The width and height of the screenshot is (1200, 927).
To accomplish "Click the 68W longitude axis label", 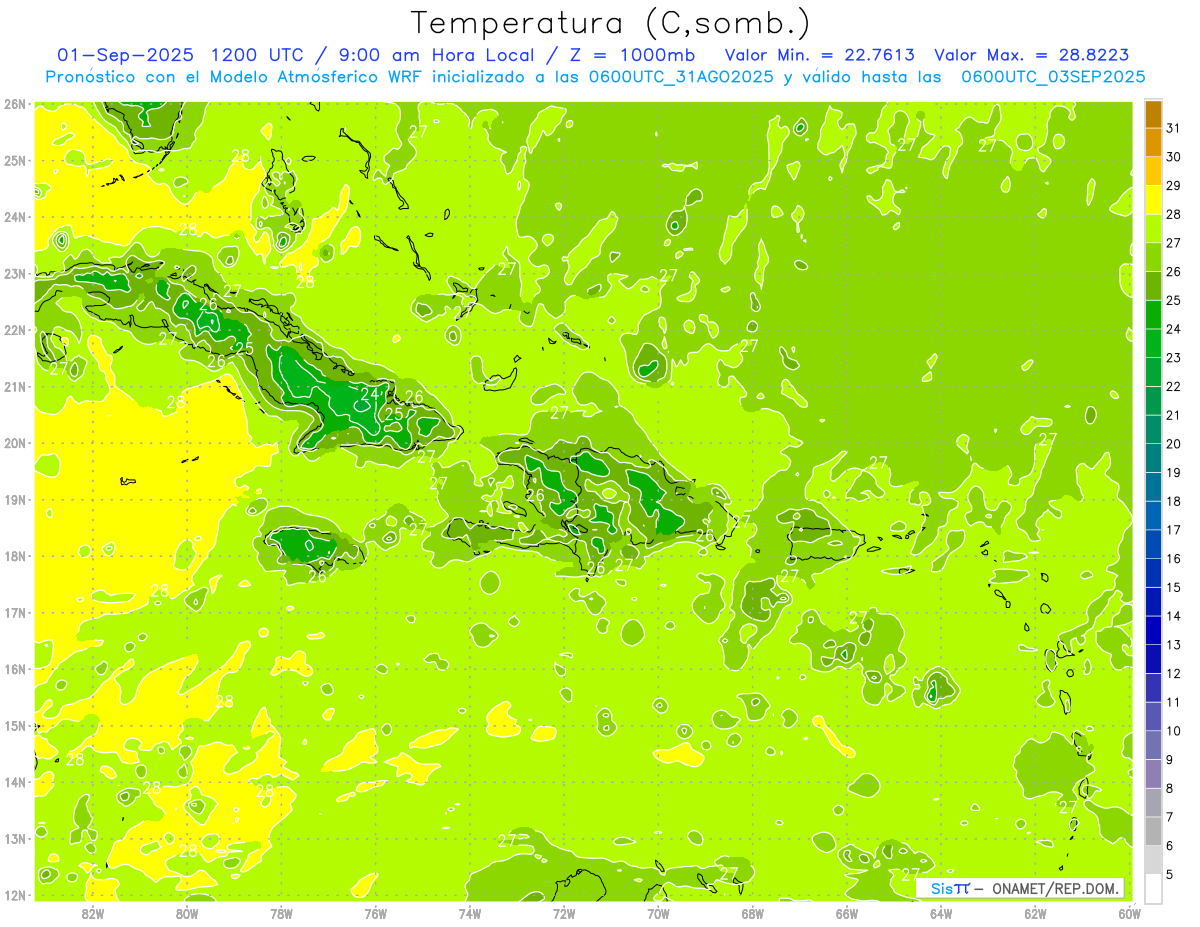I will [753, 913].
